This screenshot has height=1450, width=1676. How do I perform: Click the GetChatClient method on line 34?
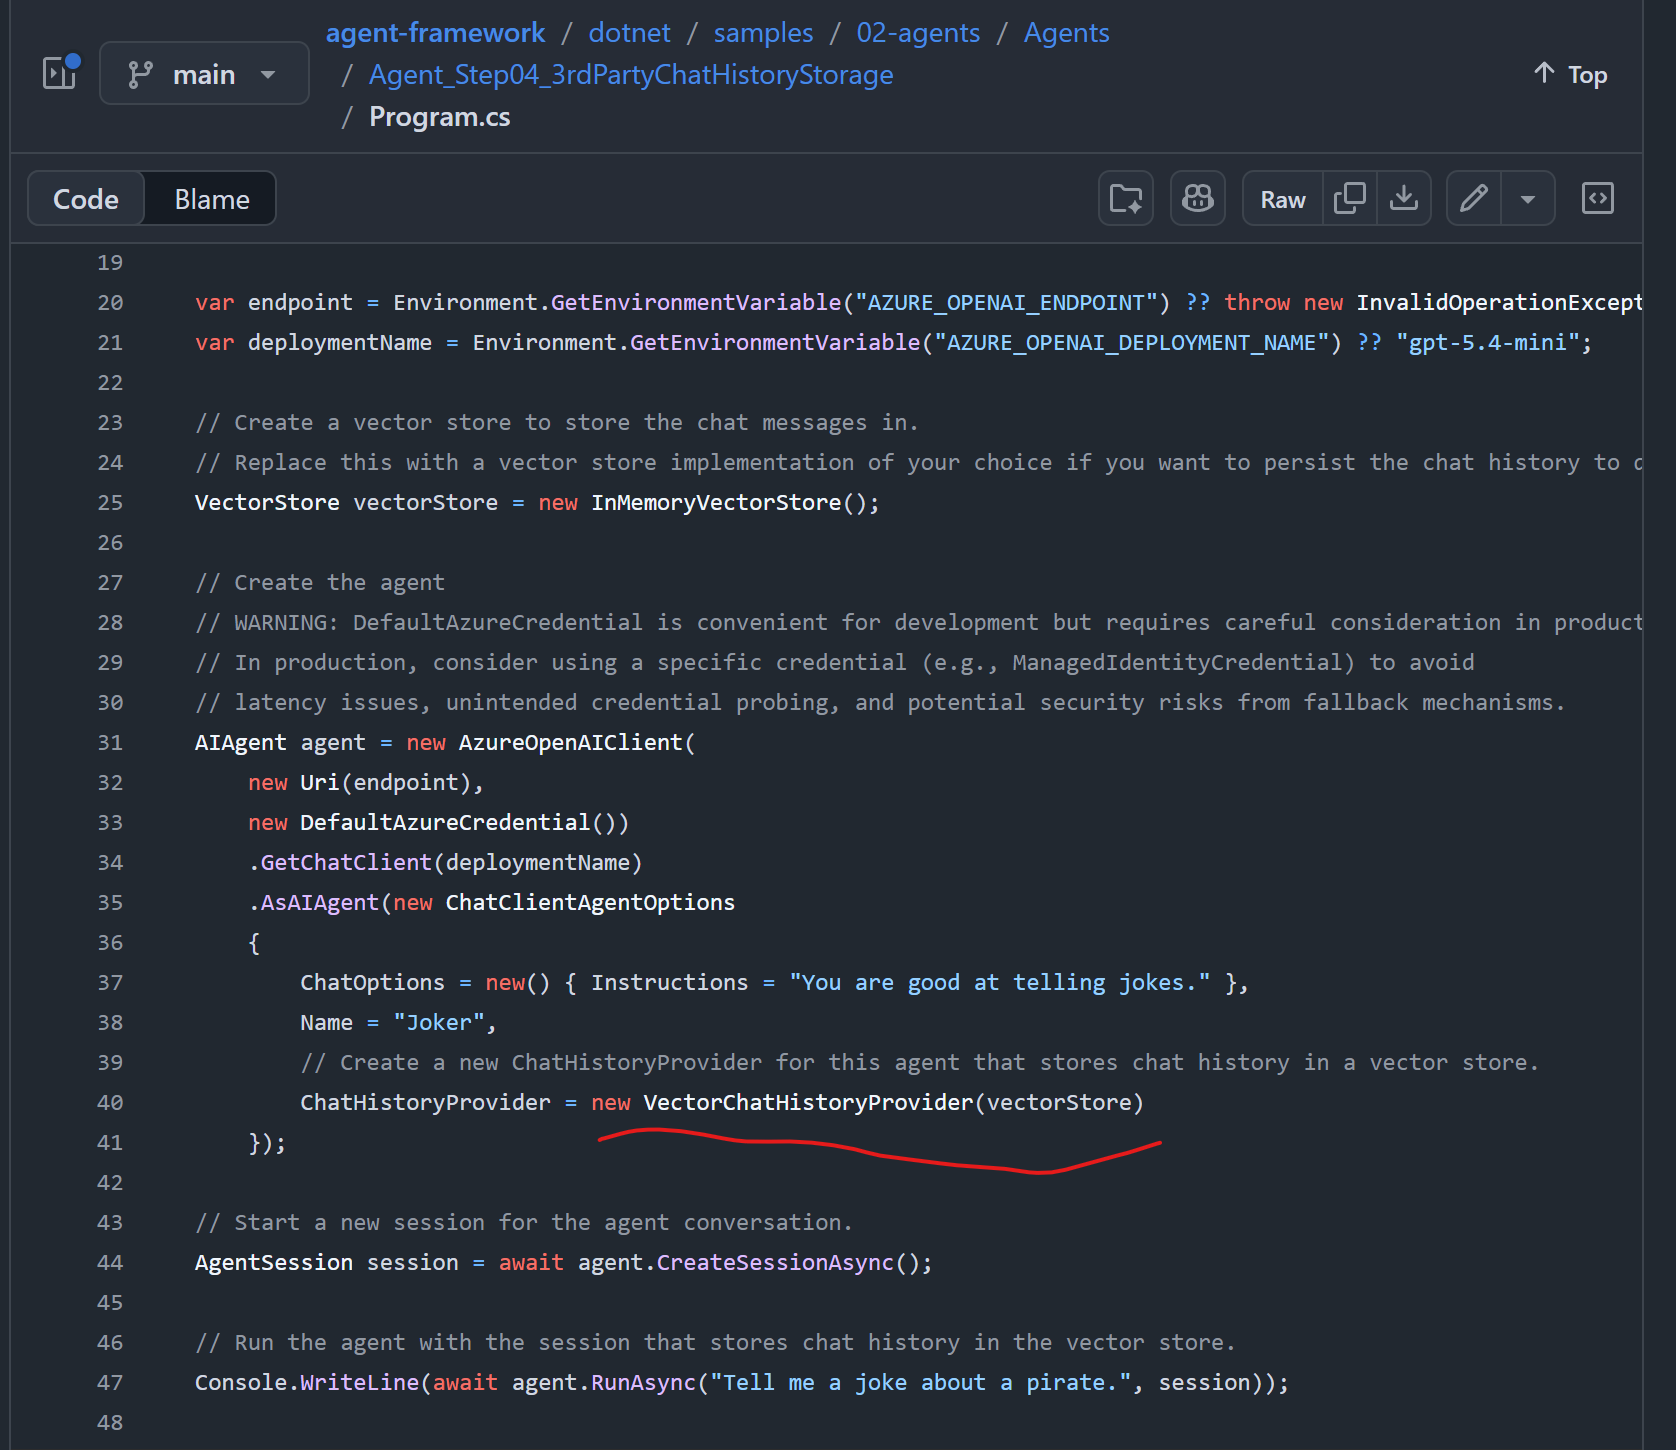[346, 862]
